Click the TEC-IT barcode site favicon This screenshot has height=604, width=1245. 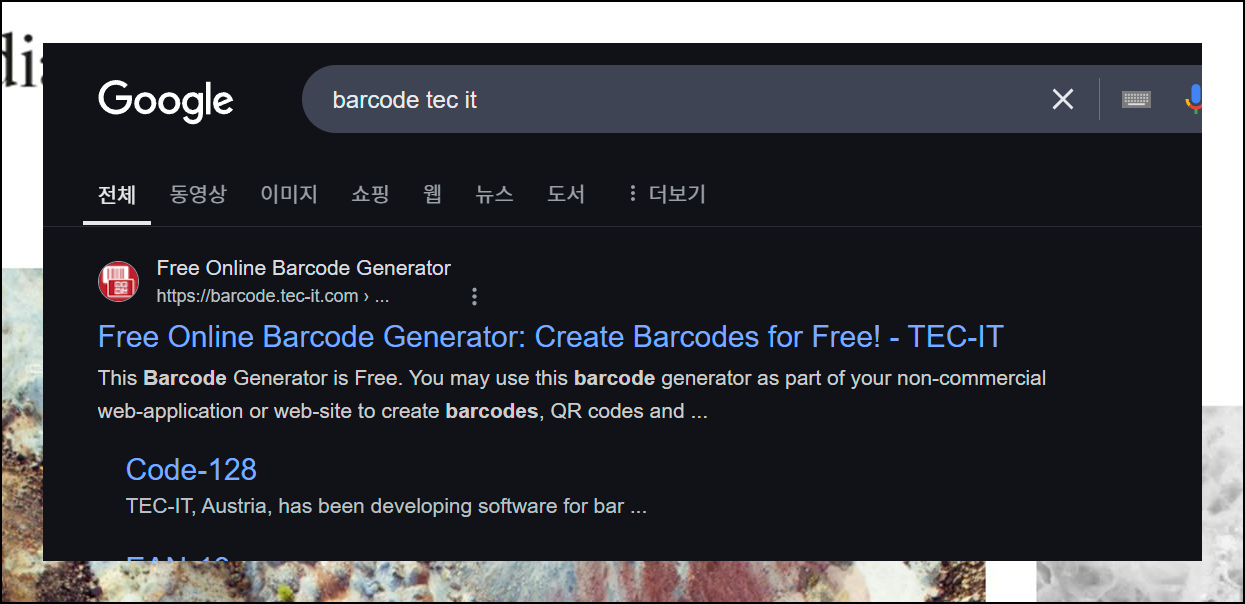pyautogui.click(x=118, y=281)
